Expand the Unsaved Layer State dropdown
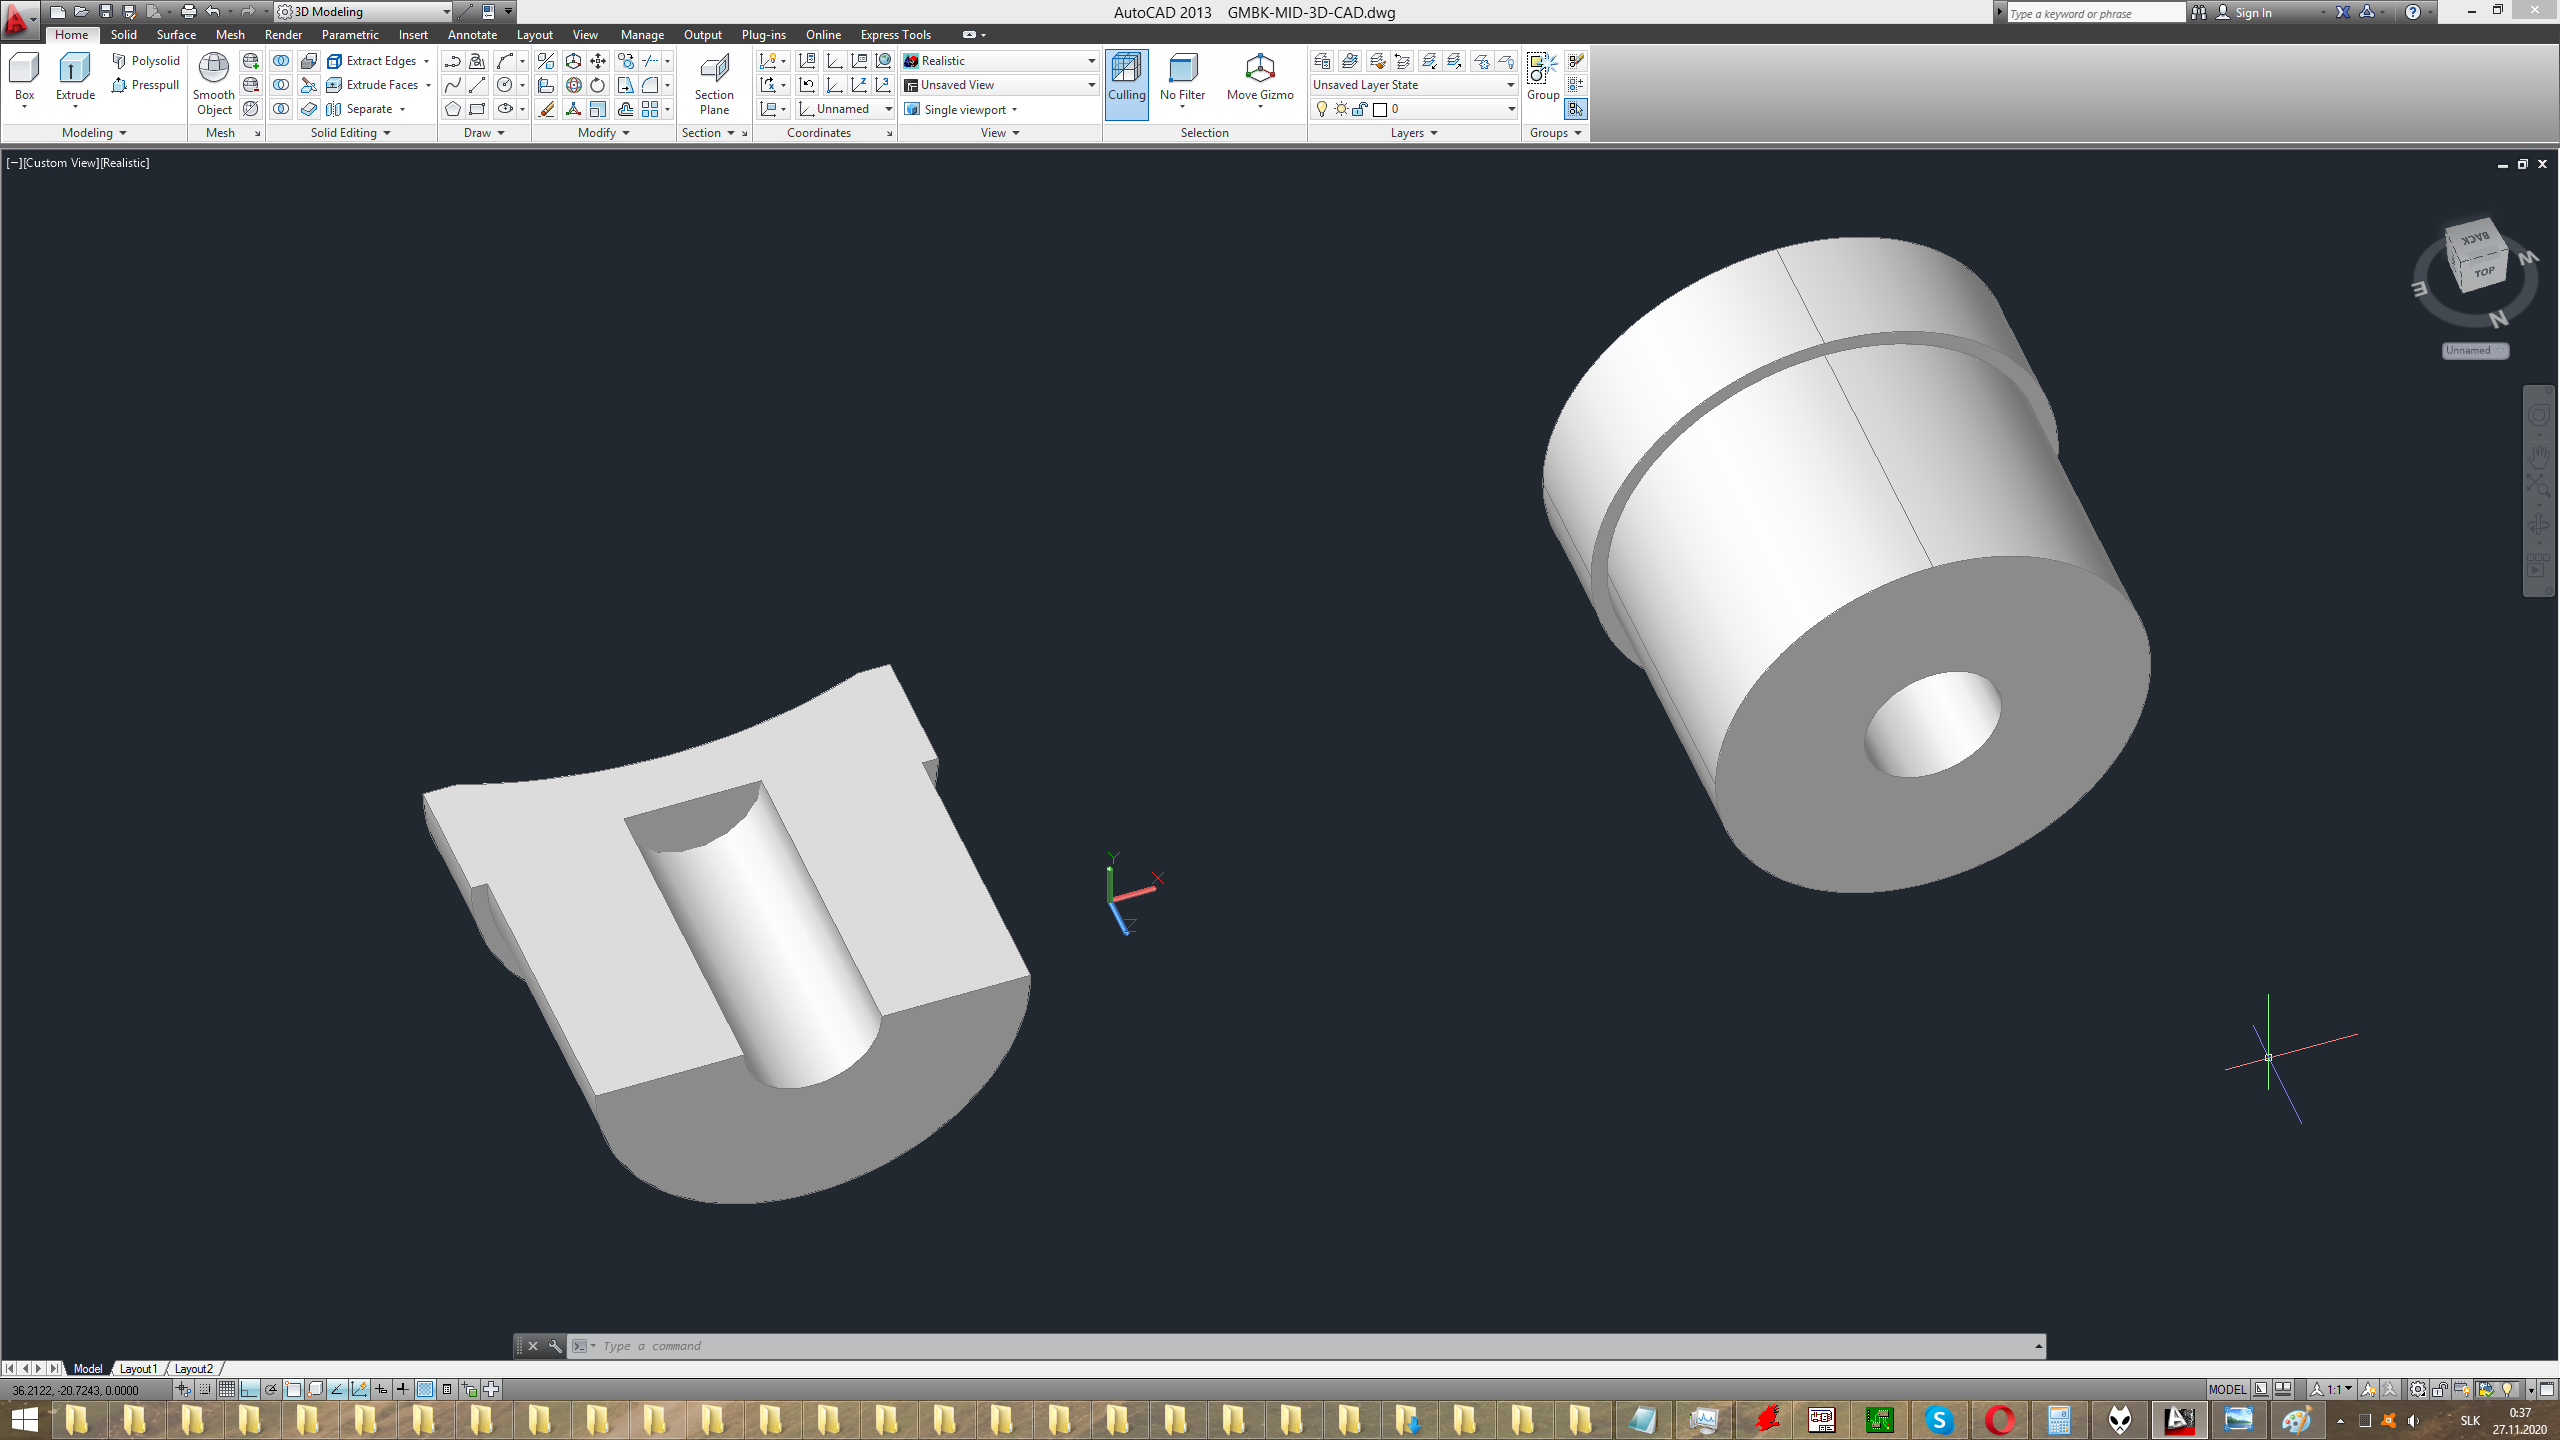The height and width of the screenshot is (1440, 2560). pos(1510,85)
